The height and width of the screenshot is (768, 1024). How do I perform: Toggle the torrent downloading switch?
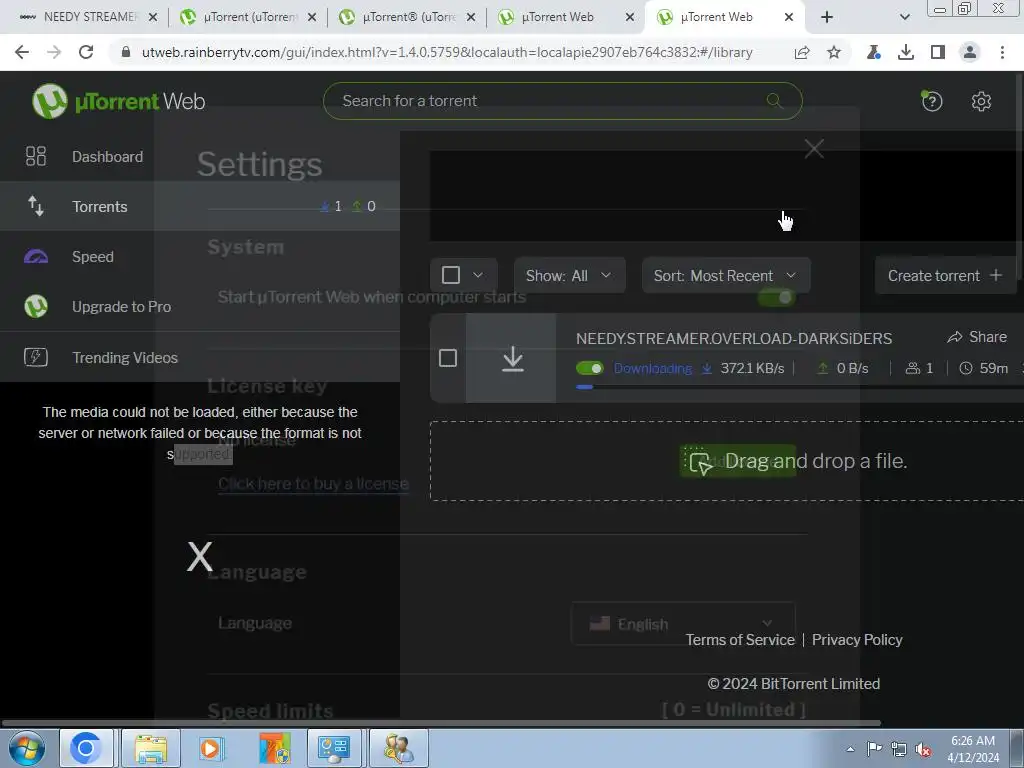tap(590, 368)
